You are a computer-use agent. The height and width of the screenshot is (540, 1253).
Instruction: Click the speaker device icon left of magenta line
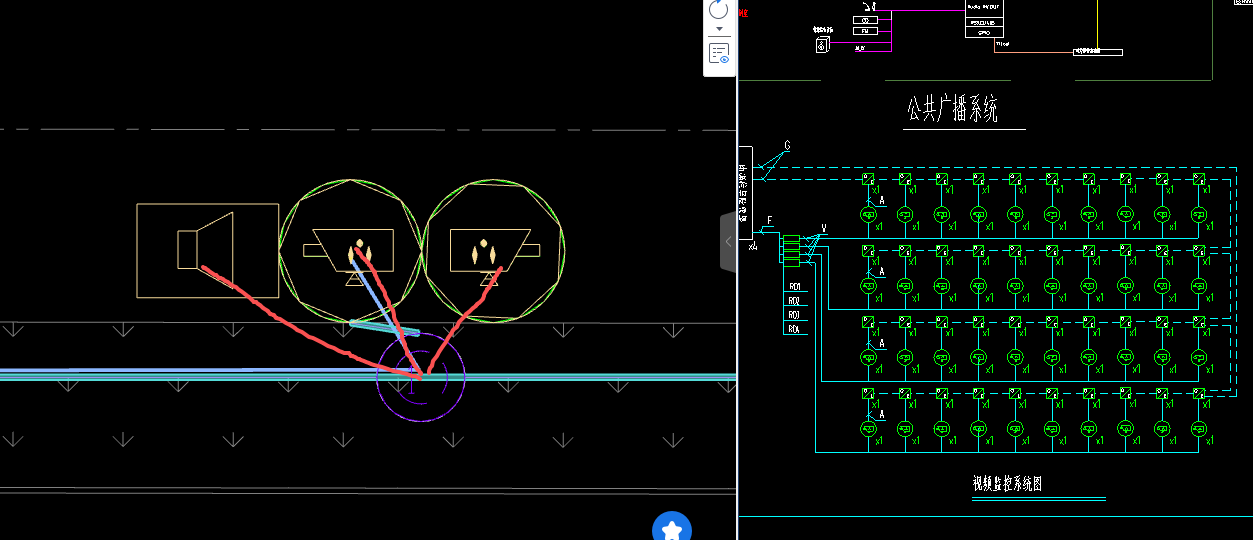[823, 45]
